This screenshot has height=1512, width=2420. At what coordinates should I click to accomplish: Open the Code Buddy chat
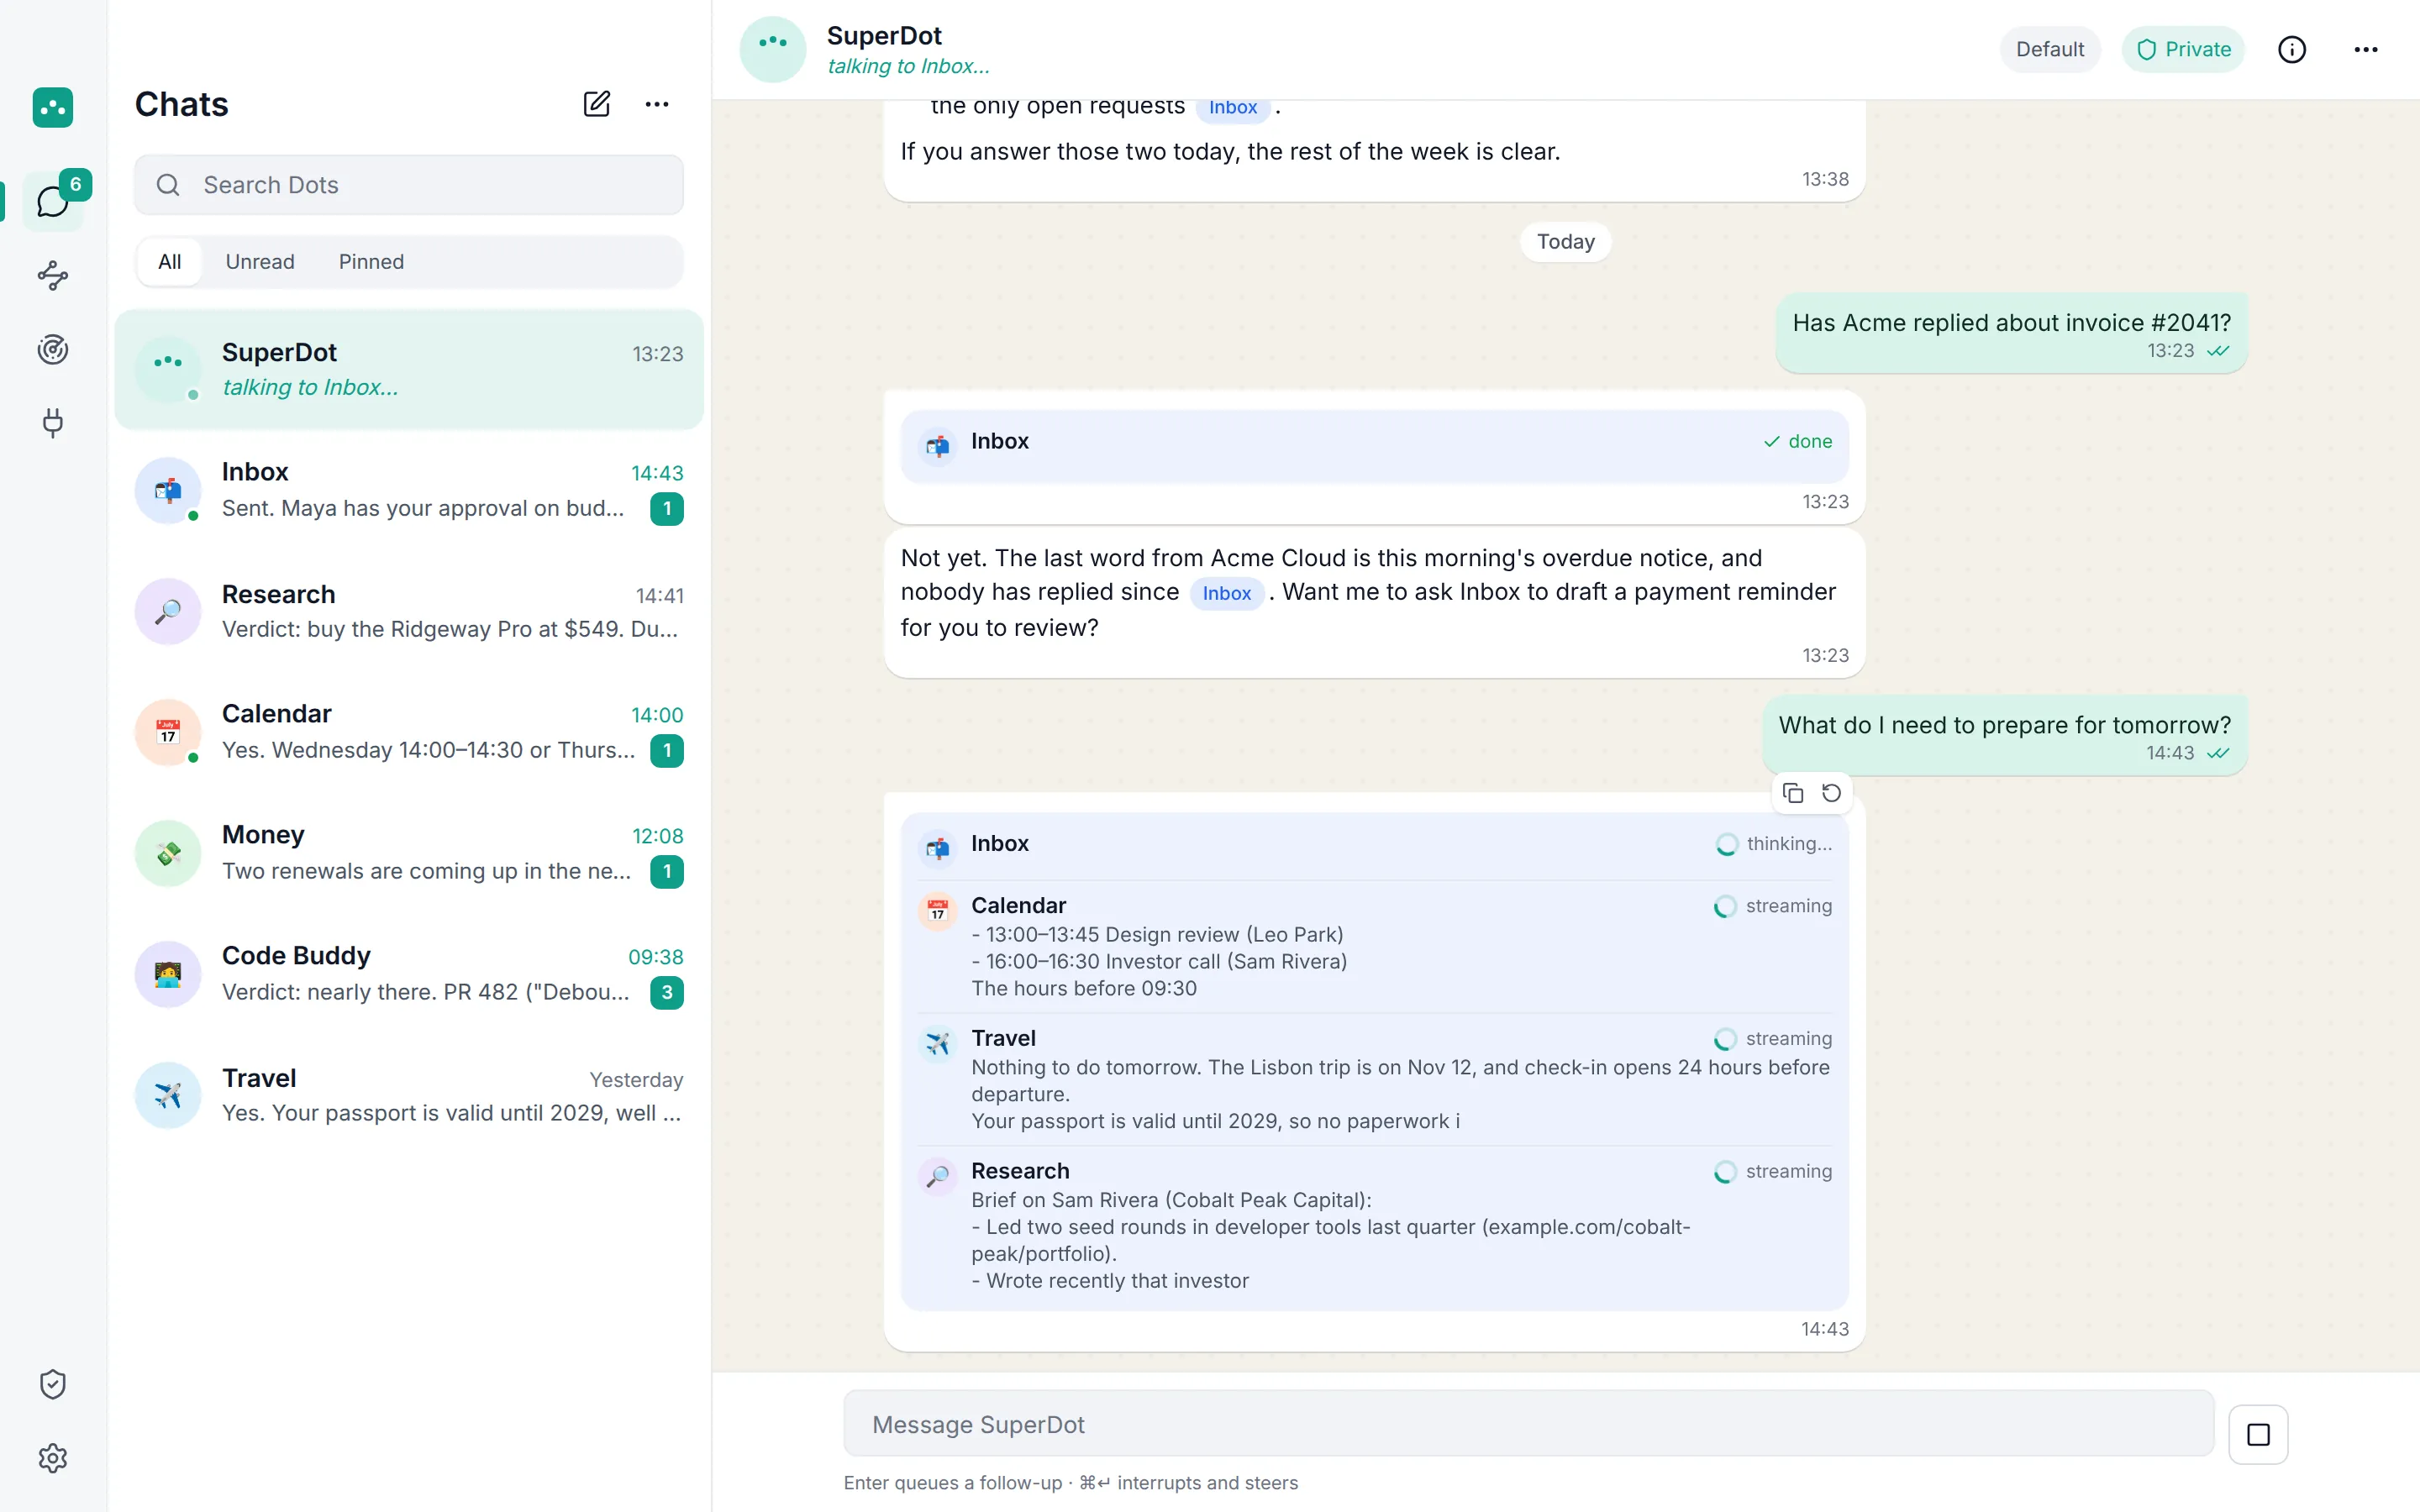409,974
